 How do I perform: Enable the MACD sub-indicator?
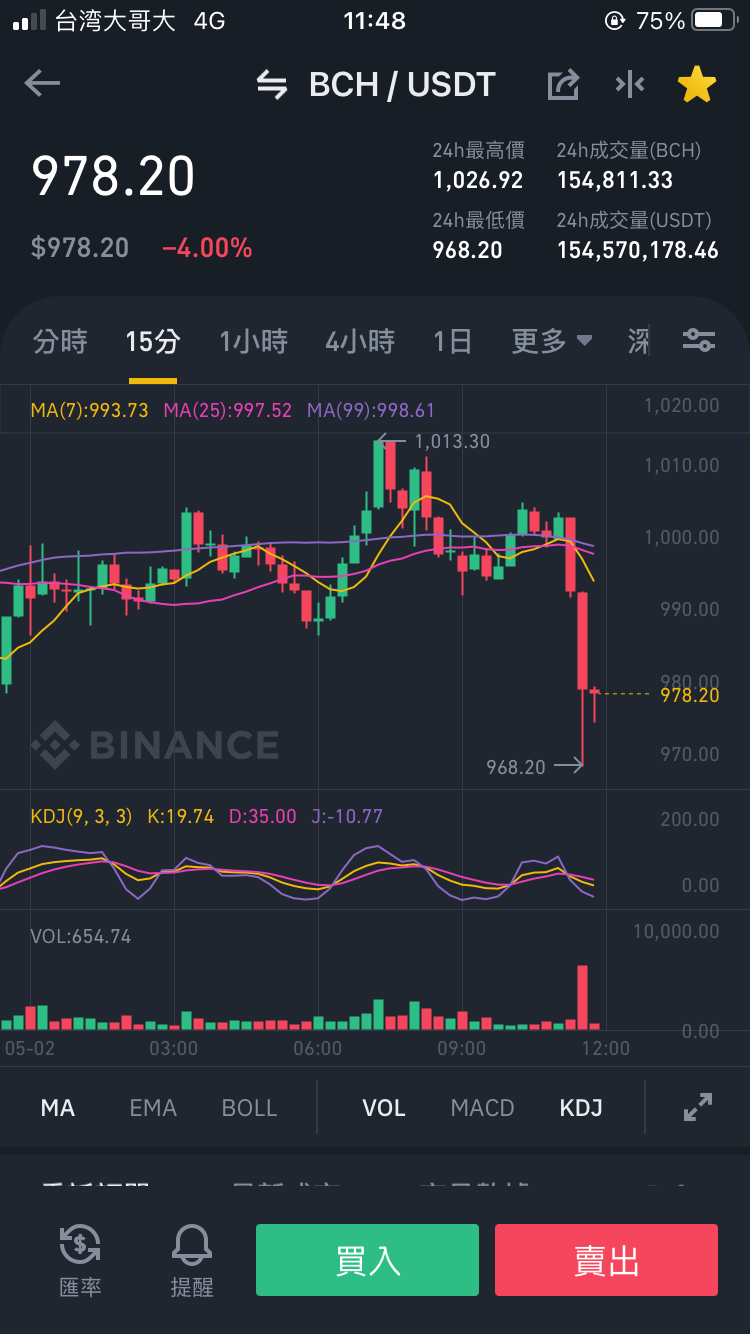pos(482,1108)
